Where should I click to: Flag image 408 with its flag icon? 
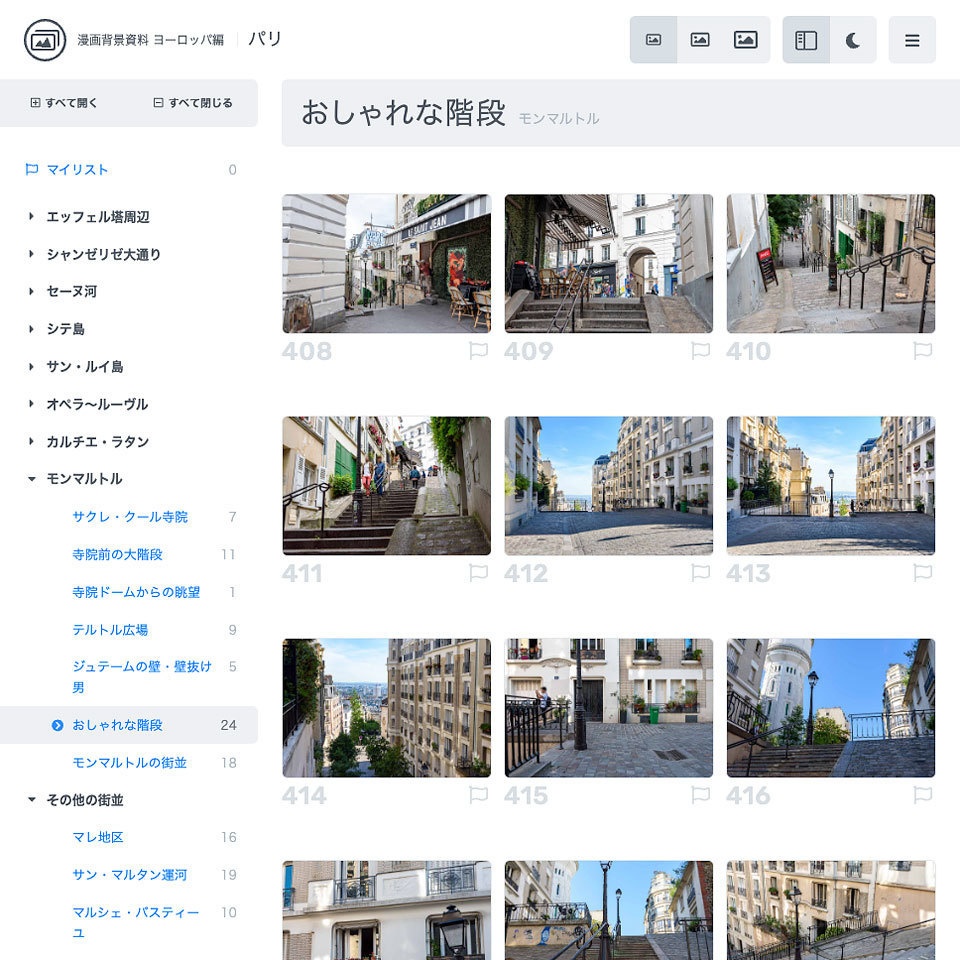[478, 351]
